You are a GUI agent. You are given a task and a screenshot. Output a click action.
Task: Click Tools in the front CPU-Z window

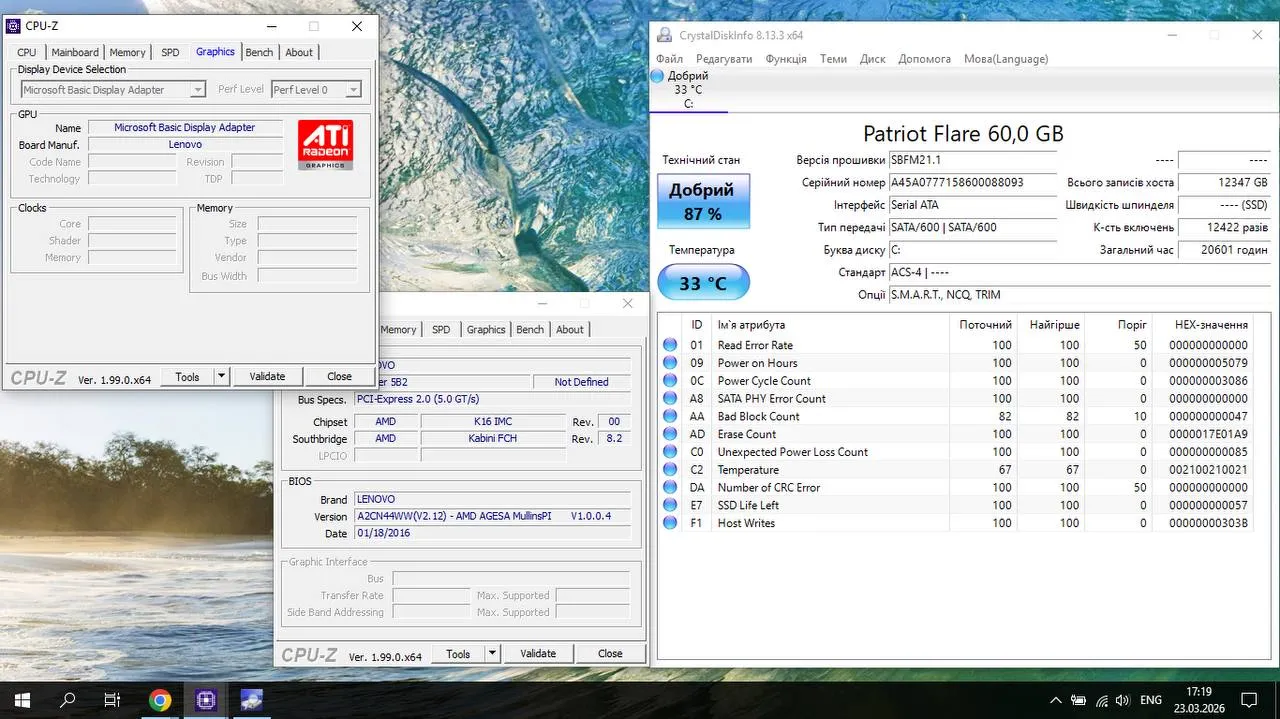click(x=187, y=377)
